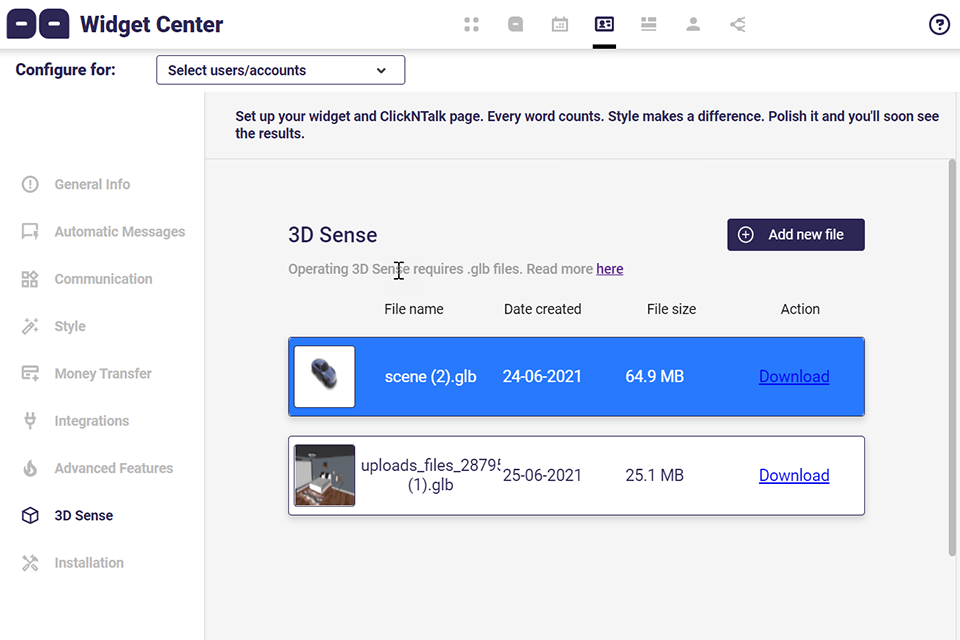Click the 'scene (2).glb' file name

pos(430,376)
